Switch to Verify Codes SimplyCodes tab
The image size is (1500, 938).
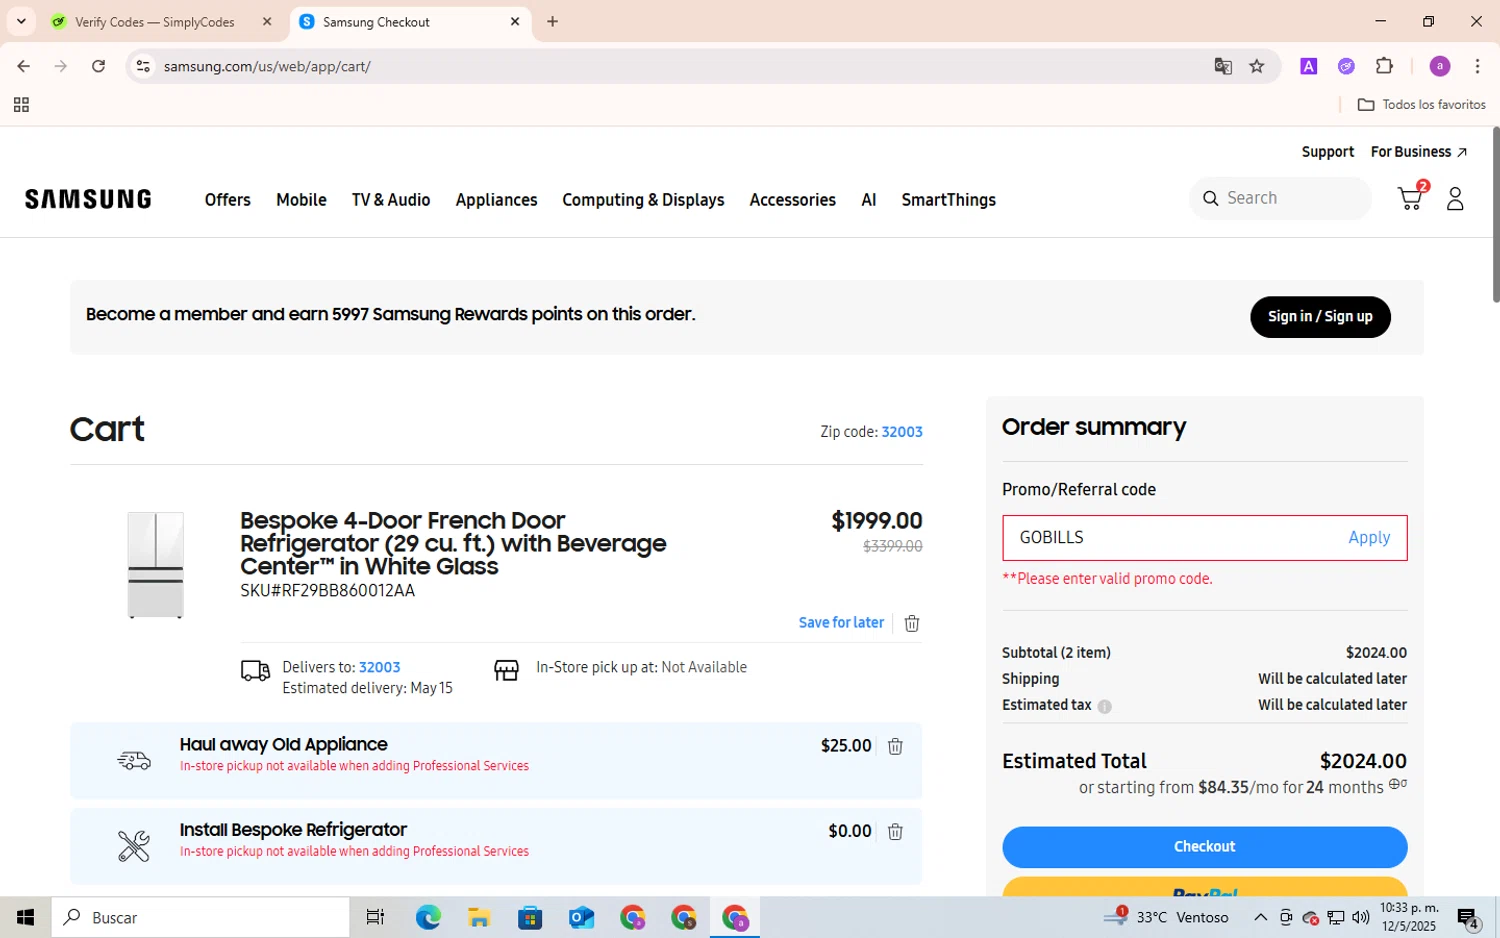click(155, 21)
